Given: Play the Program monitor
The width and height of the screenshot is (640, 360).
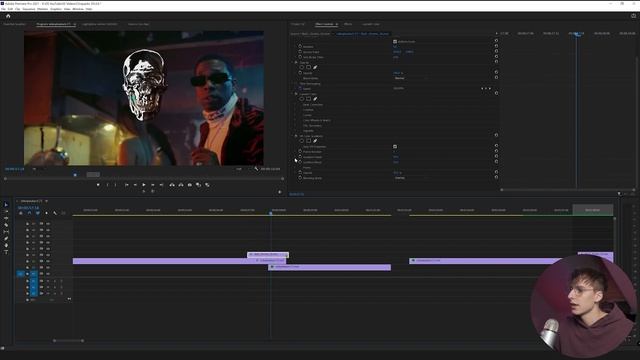Looking at the screenshot, I should click(x=144, y=185).
